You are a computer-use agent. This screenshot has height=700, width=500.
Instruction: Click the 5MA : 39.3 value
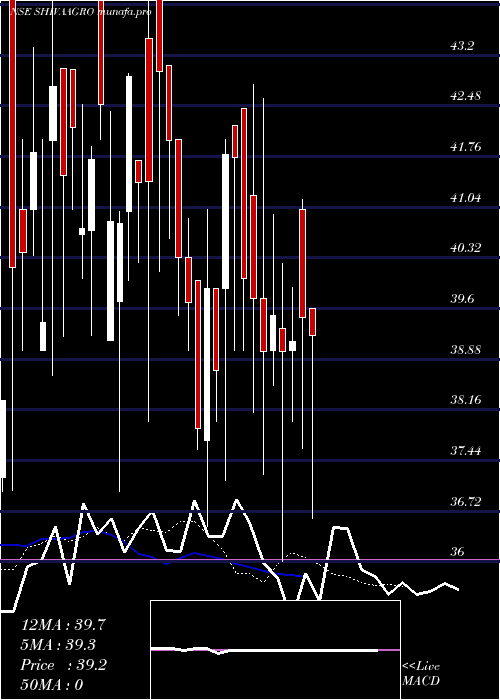[58, 645]
